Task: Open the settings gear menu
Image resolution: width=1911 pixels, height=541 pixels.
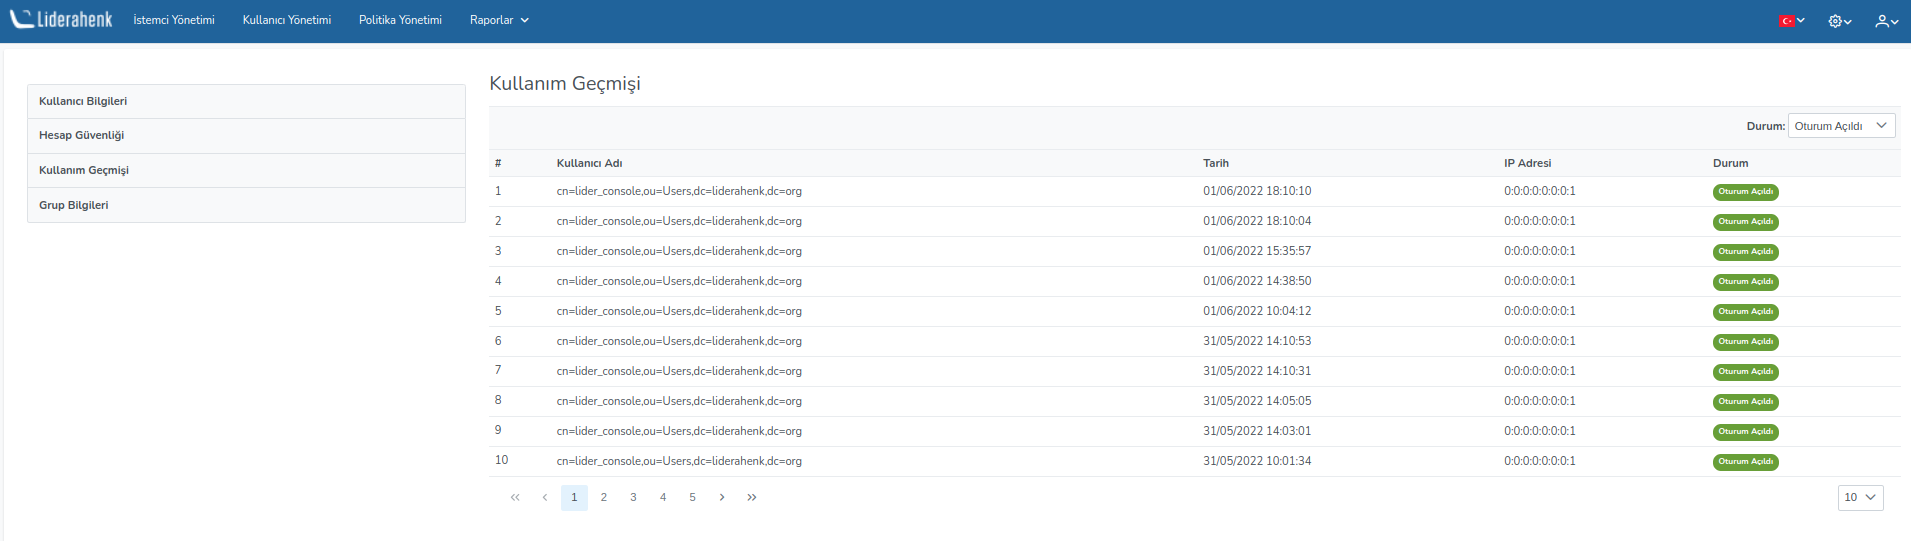Action: click(1839, 21)
